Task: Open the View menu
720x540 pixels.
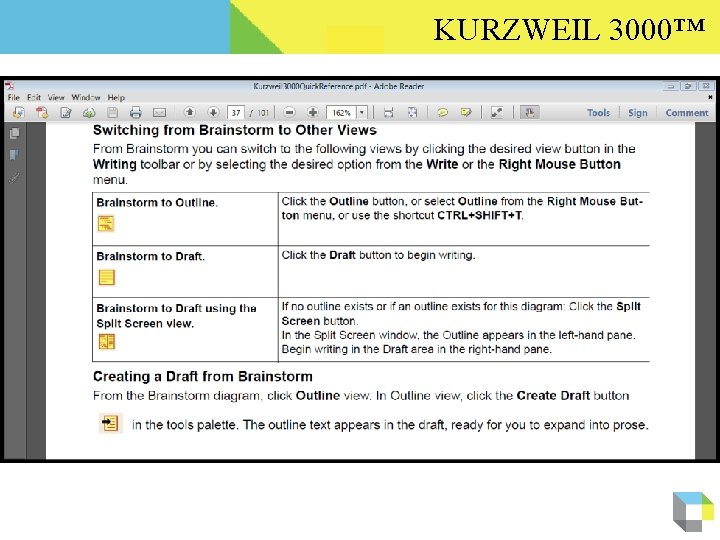Action: pos(56,97)
